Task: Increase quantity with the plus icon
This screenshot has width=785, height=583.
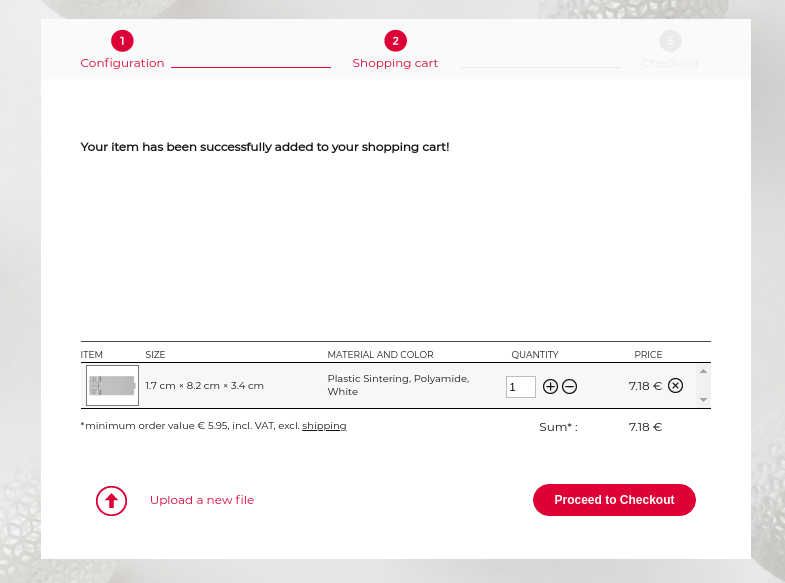Action: [550, 386]
